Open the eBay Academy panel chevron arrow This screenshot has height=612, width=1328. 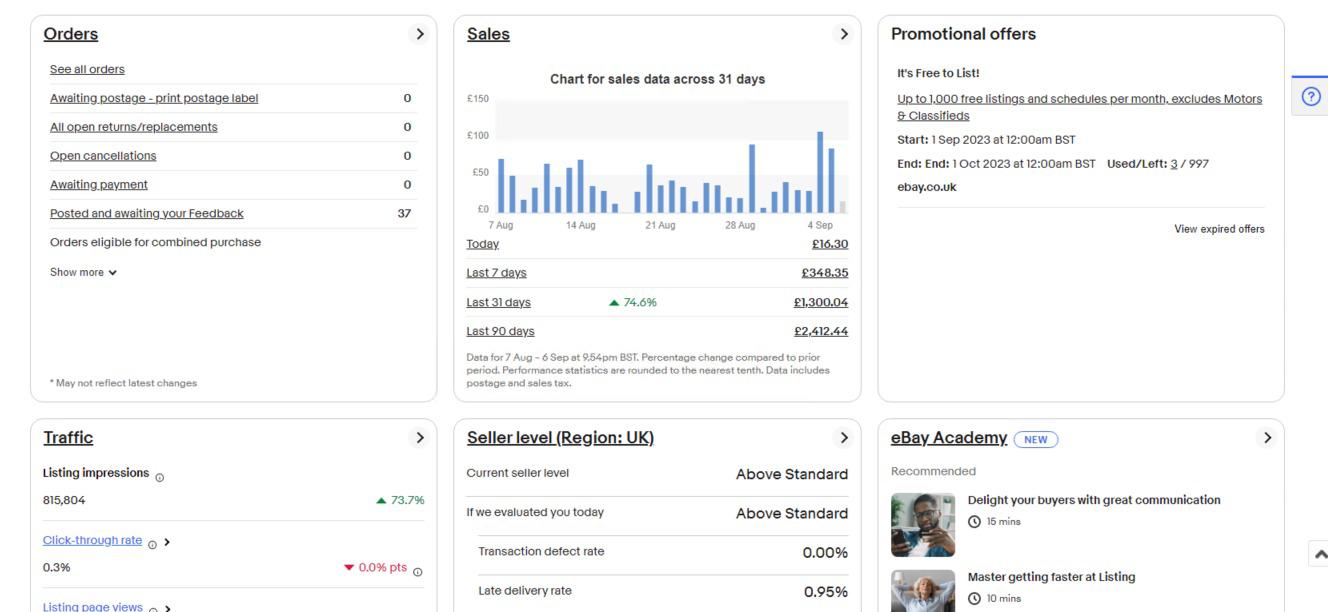1268,438
